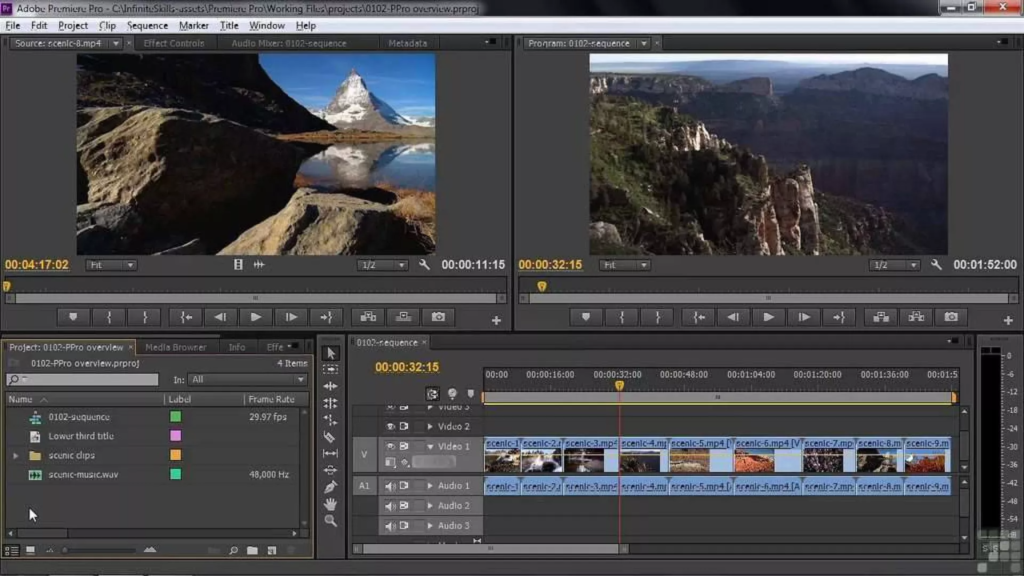The height and width of the screenshot is (576, 1024).
Task: Select the Hand tool
Action: (x=330, y=504)
